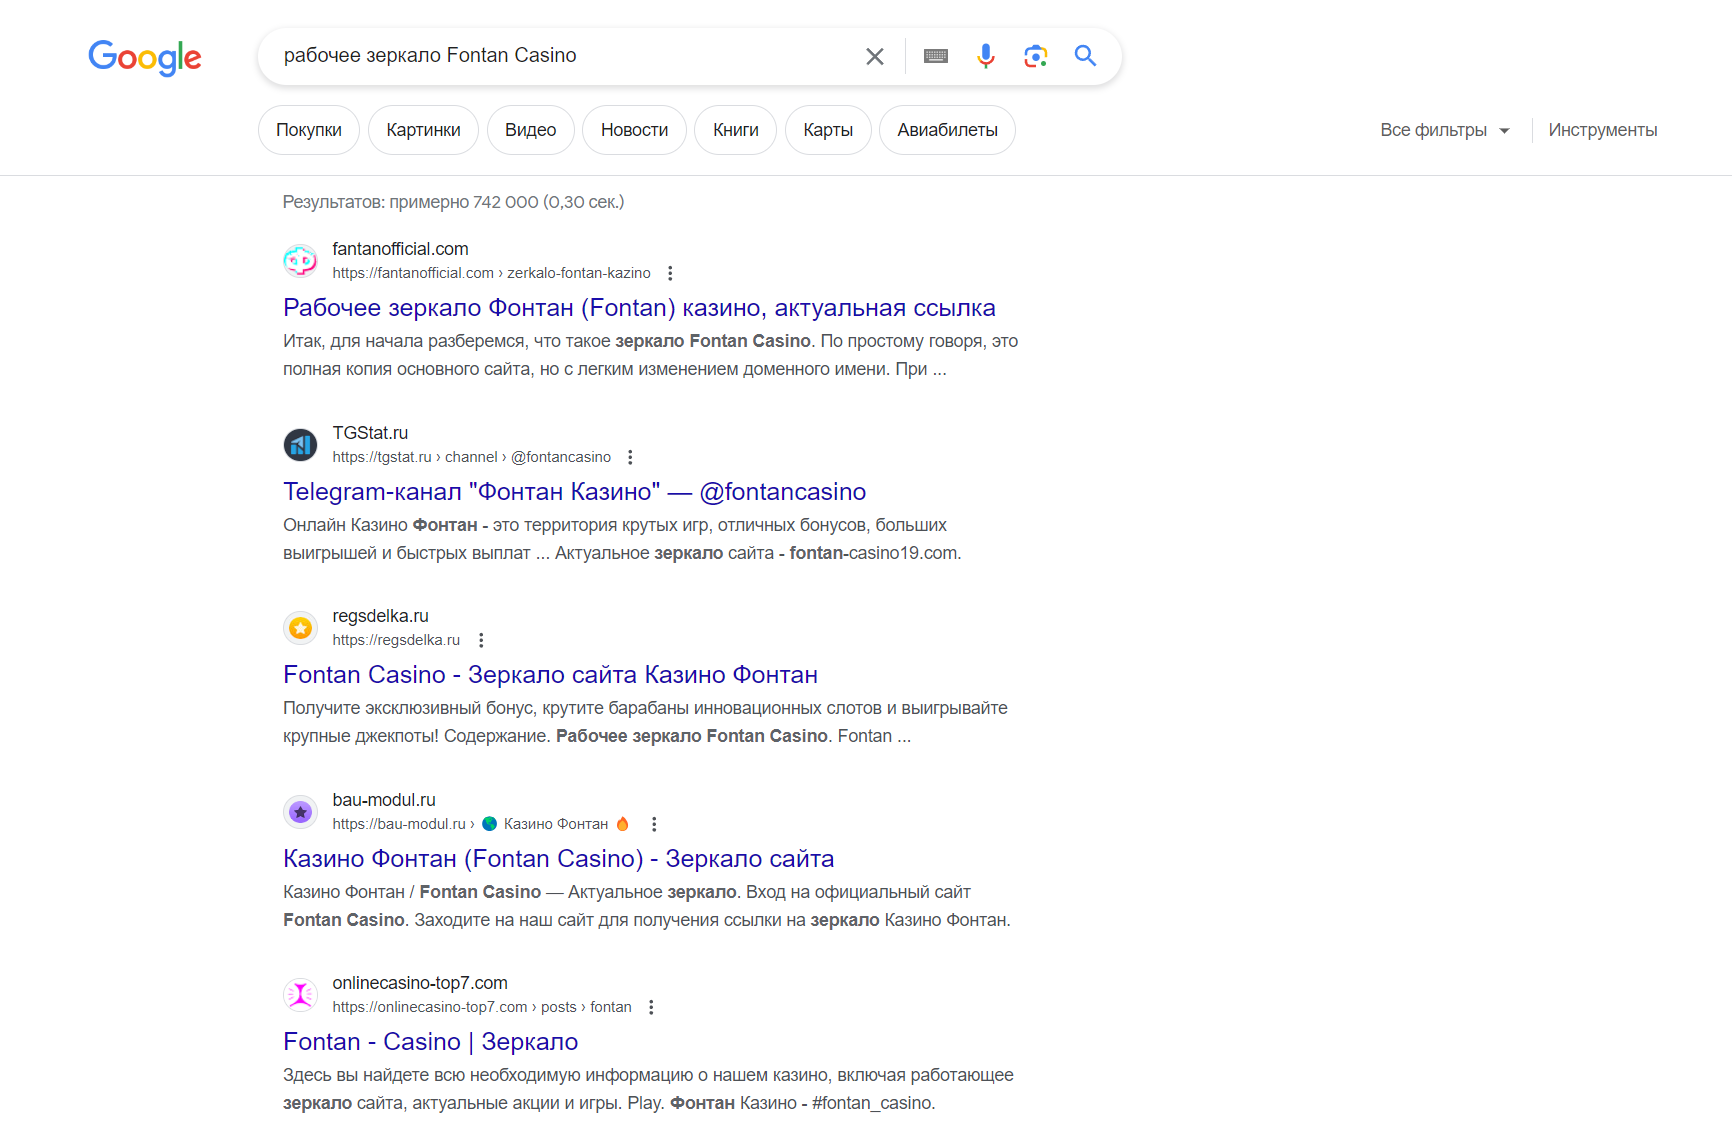Open the Google logo homepage link
Screen dimensions: 1732x1139
click(x=145, y=57)
